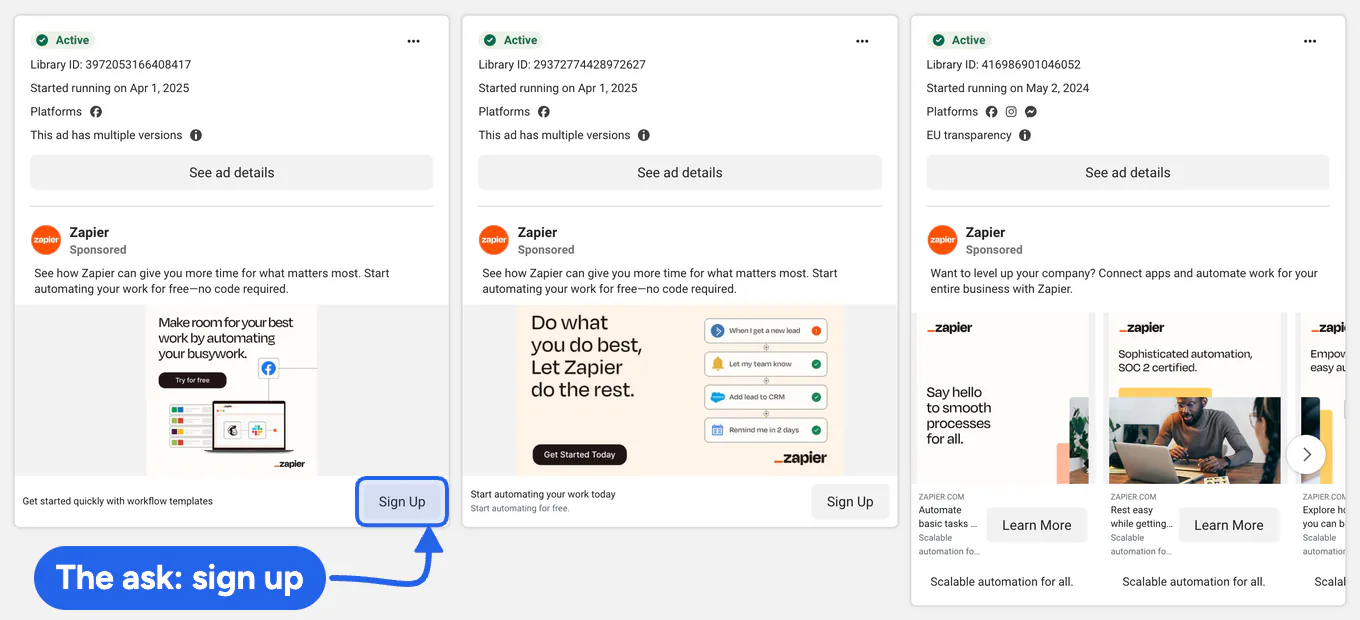Click the Zapier avatar on ad 293727744428972627
Viewport: 1360px width, 620px height.
(494, 240)
